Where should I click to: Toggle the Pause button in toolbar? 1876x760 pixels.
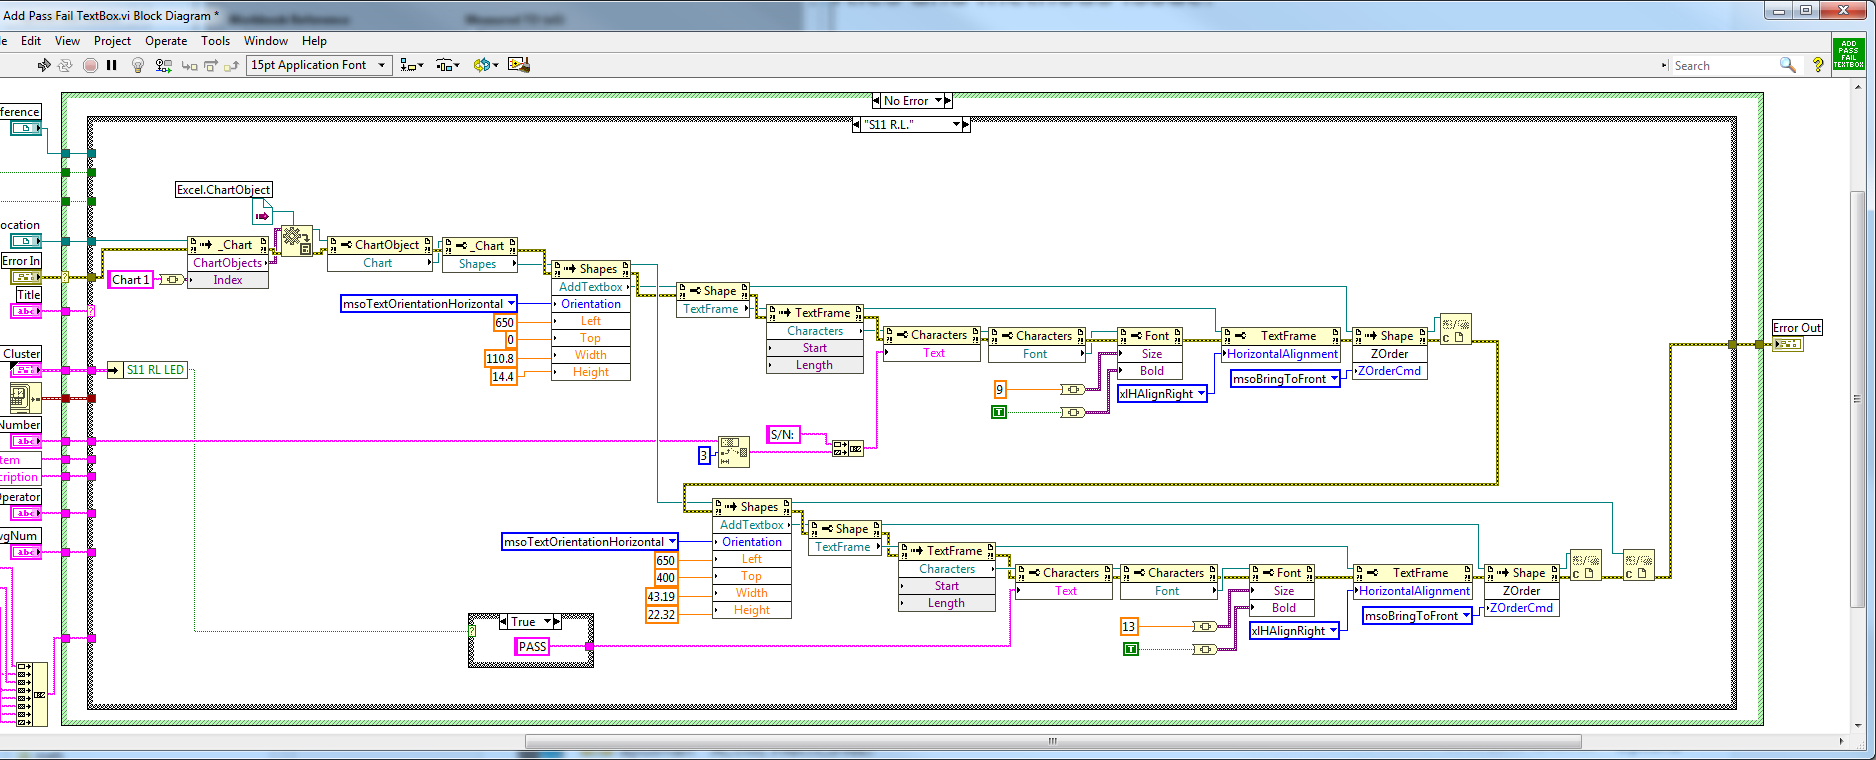[x=112, y=65]
